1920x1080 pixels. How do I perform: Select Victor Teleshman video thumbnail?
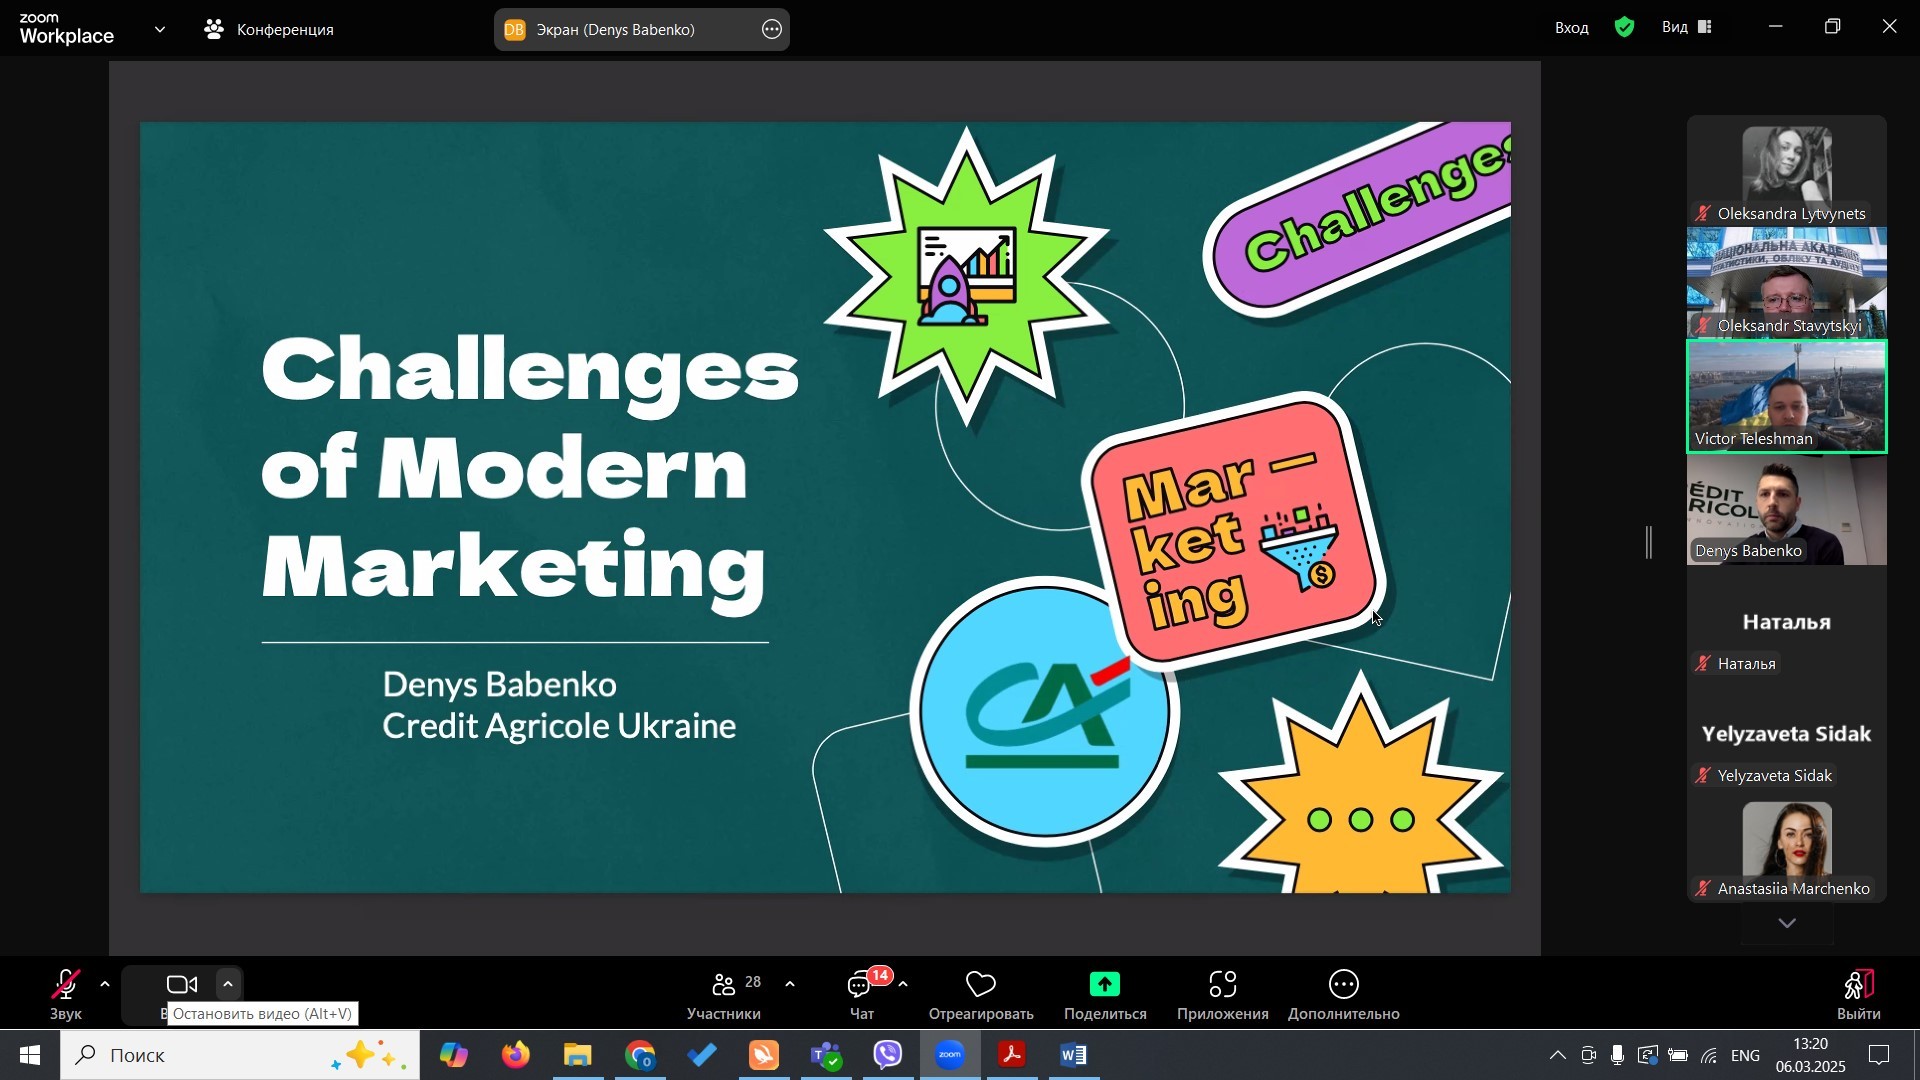(x=1786, y=397)
